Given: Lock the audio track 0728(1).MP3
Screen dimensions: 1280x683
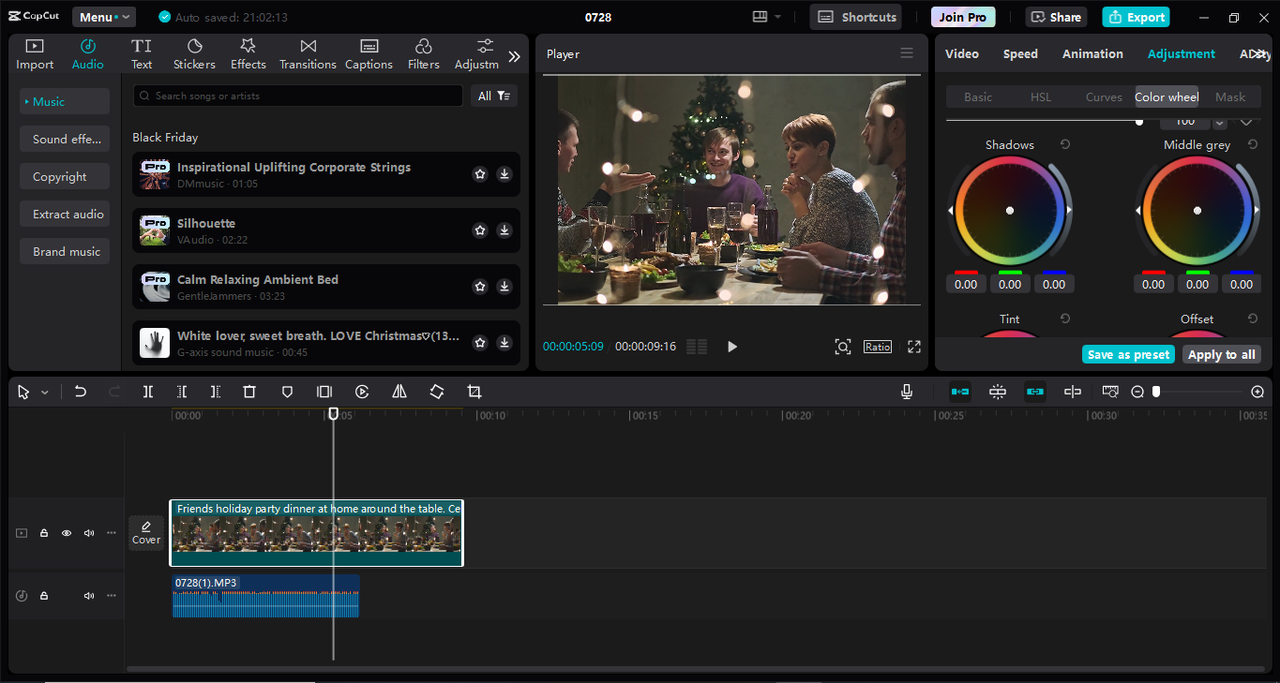Looking at the screenshot, I should [x=44, y=595].
